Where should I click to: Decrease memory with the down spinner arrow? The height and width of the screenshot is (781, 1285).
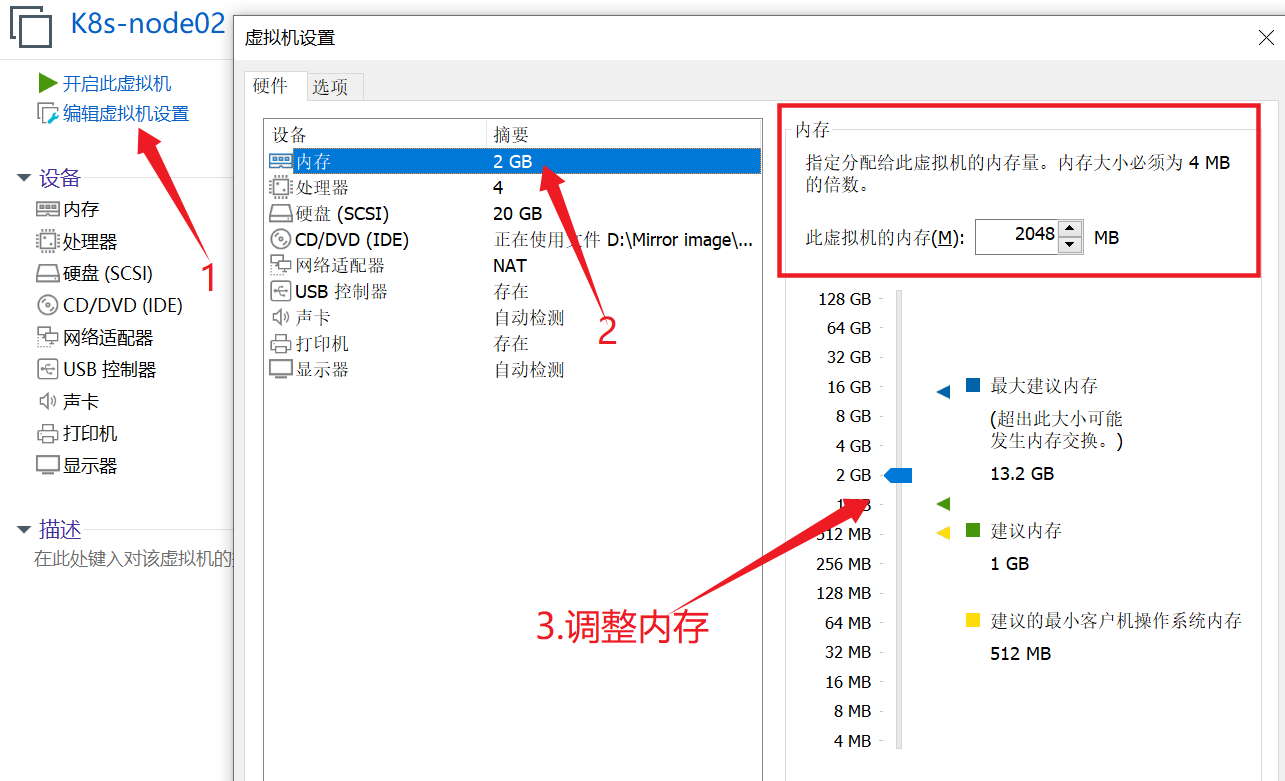coord(1070,245)
